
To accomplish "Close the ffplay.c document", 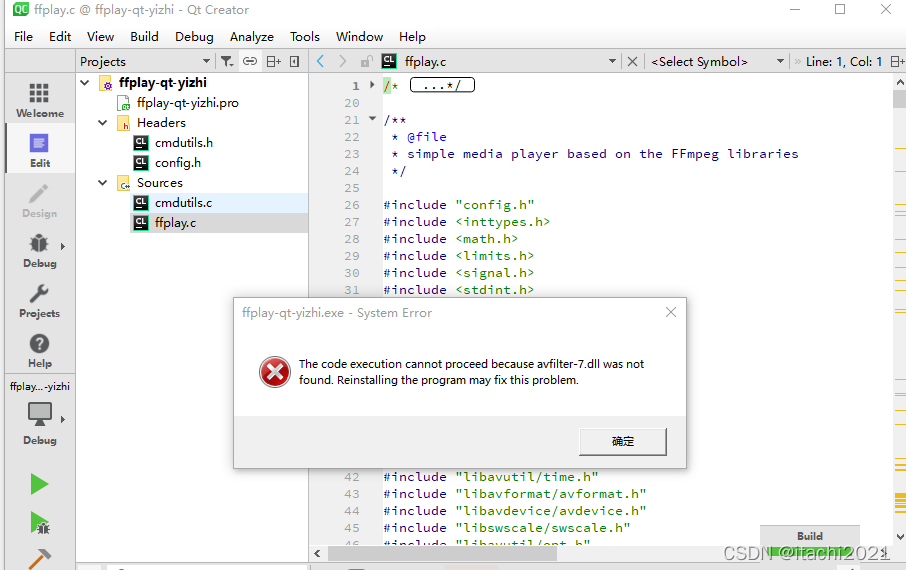I will tap(633, 61).
